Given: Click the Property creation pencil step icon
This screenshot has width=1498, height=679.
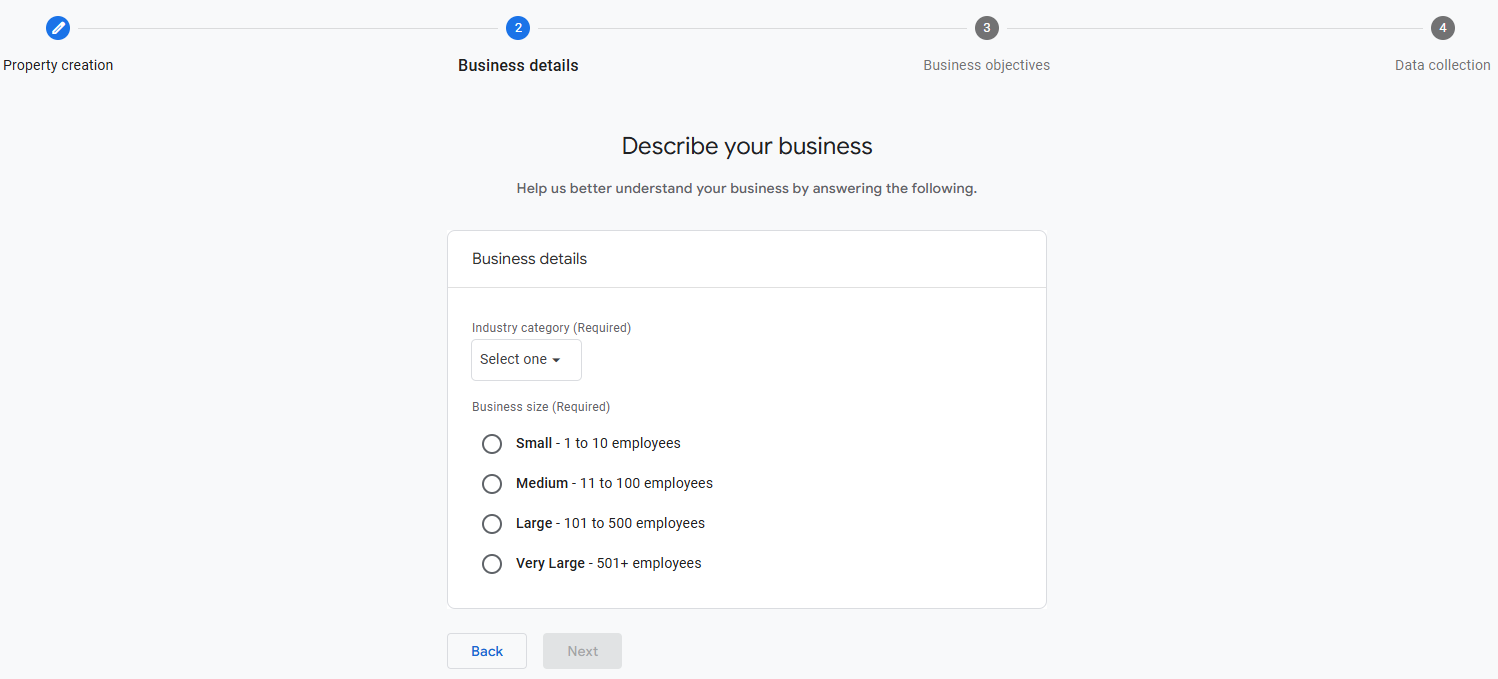Looking at the screenshot, I should click(58, 28).
